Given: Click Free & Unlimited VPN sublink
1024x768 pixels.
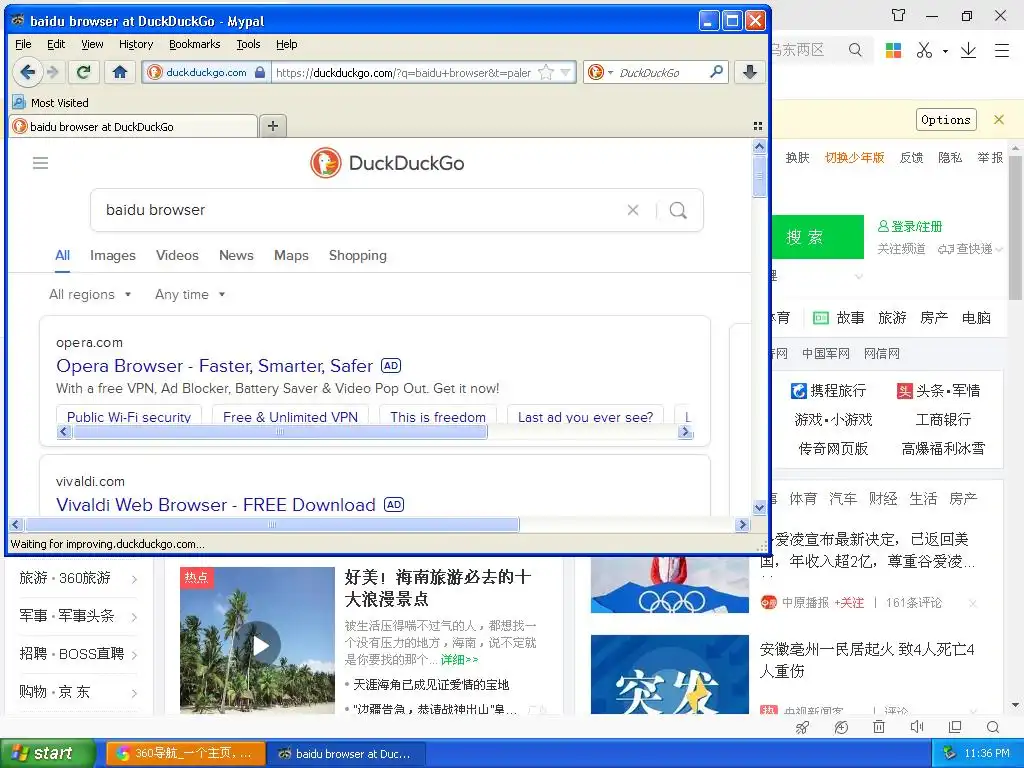Looking at the screenshot, I should click(x=290, y=417).
